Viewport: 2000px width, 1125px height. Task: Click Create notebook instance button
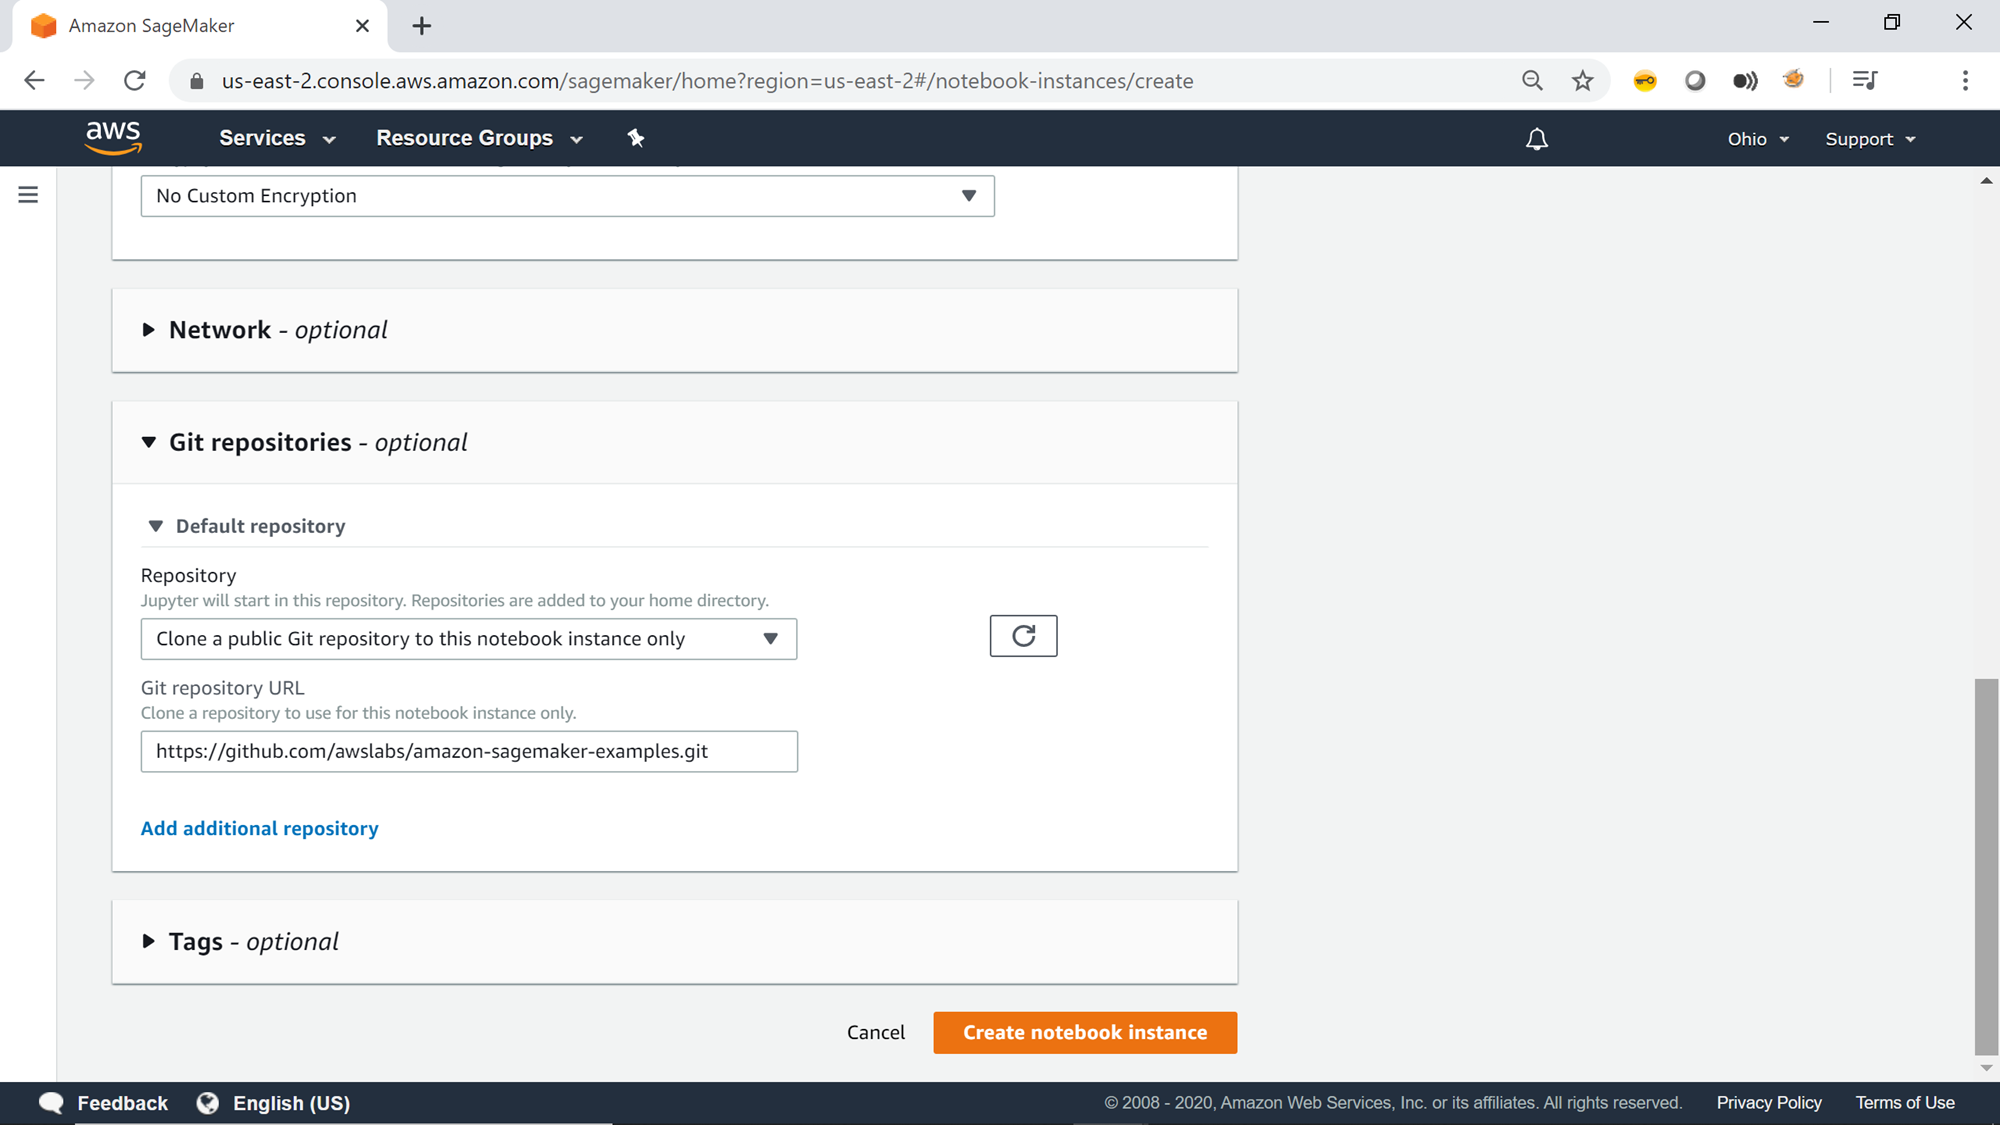coord(1085,1032)
